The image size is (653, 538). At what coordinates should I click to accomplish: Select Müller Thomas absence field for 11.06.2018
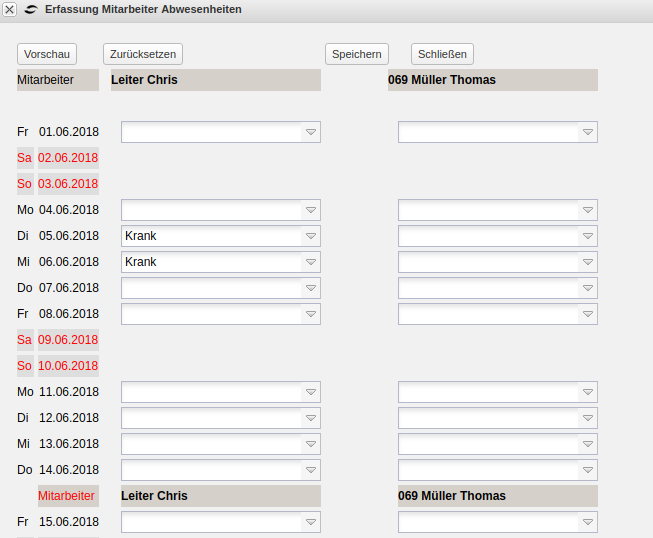tap(497, 392)
